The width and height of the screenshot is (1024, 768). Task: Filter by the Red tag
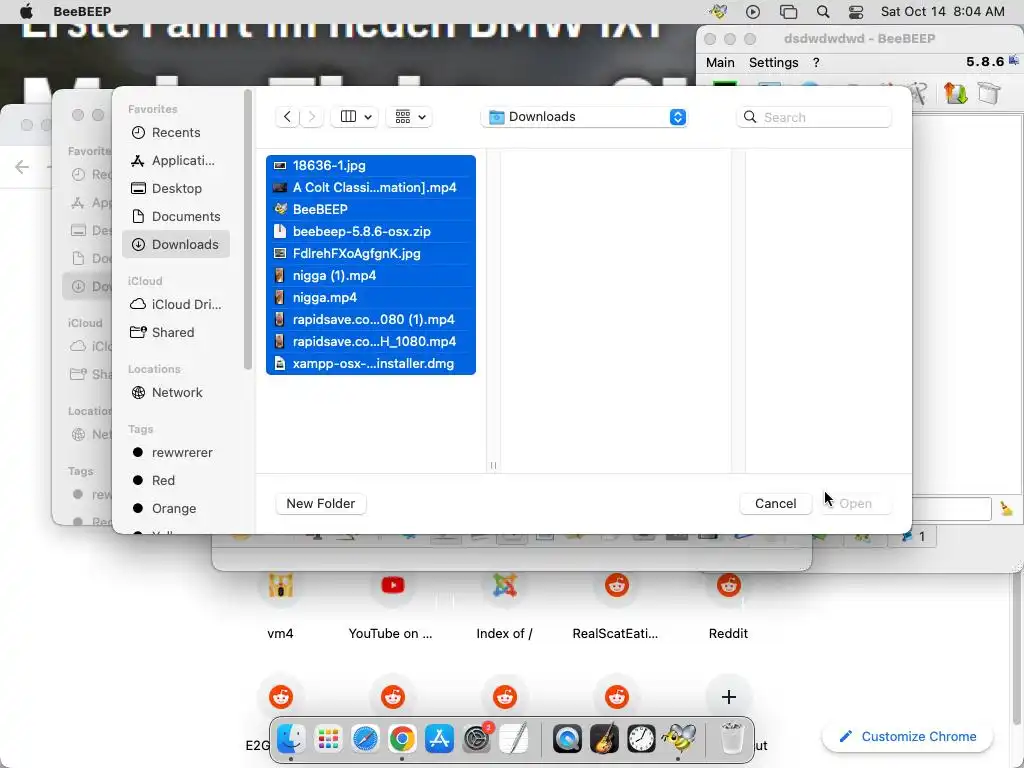[175, 481]
